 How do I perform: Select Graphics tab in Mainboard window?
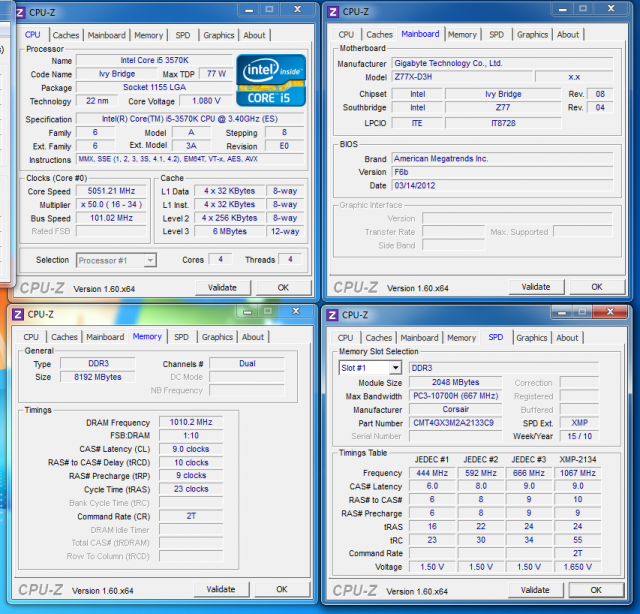tap(532, 35)
